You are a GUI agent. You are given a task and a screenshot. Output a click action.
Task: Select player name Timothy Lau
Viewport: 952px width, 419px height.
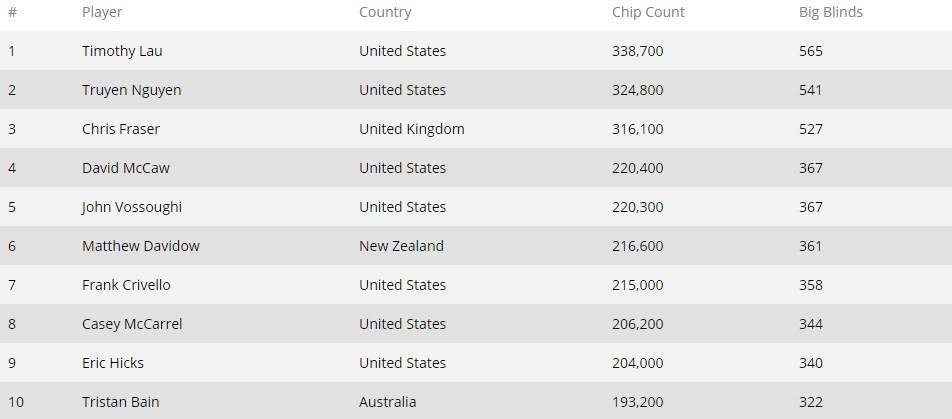tap(124, 51)
